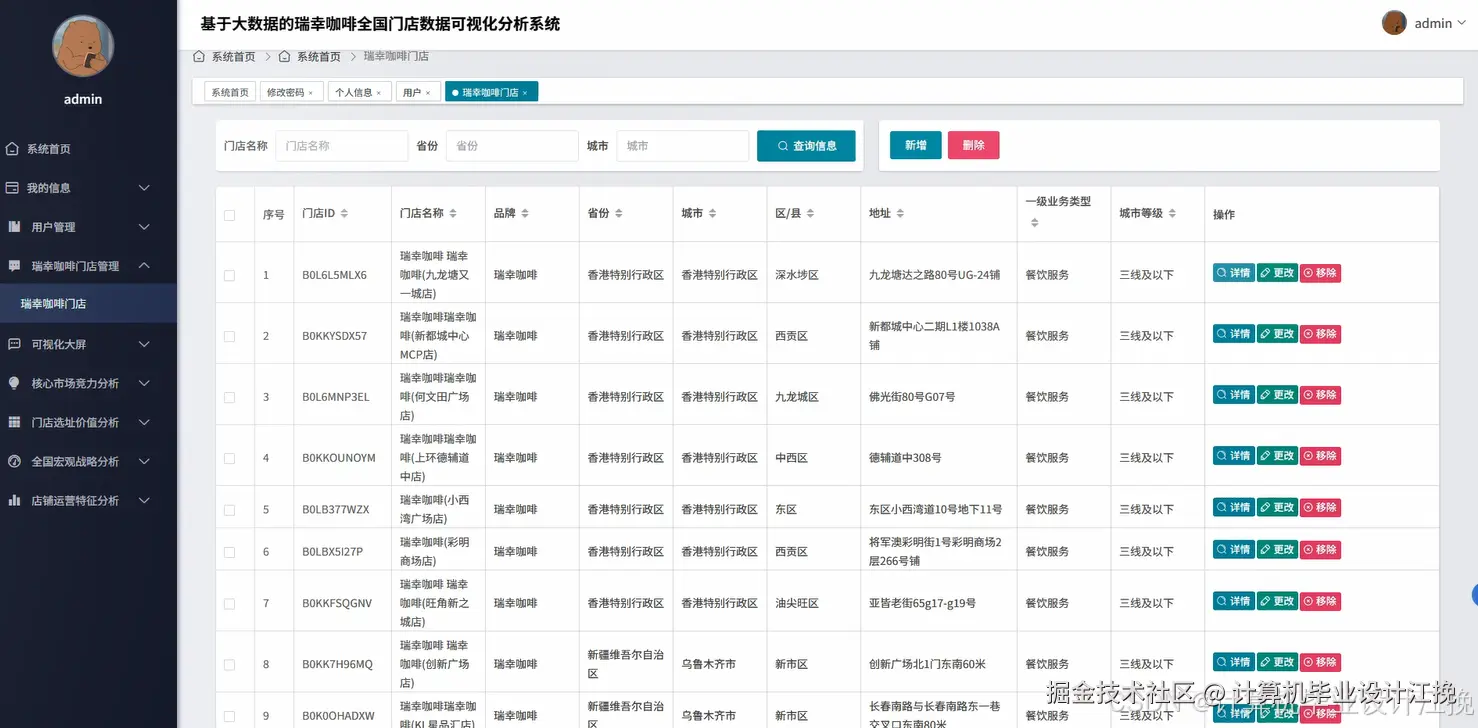
Task: Close the 修改密码 tab via its x
Action: point(310,93)
